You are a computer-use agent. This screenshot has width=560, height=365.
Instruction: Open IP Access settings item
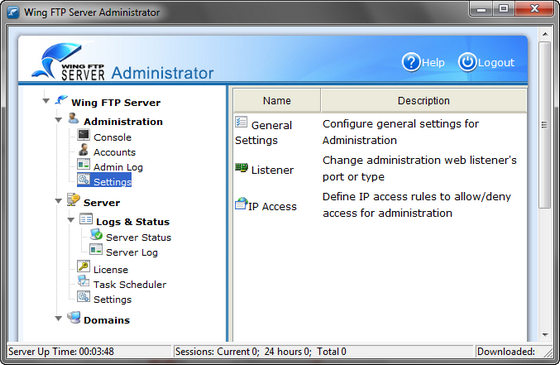point(272,207)
